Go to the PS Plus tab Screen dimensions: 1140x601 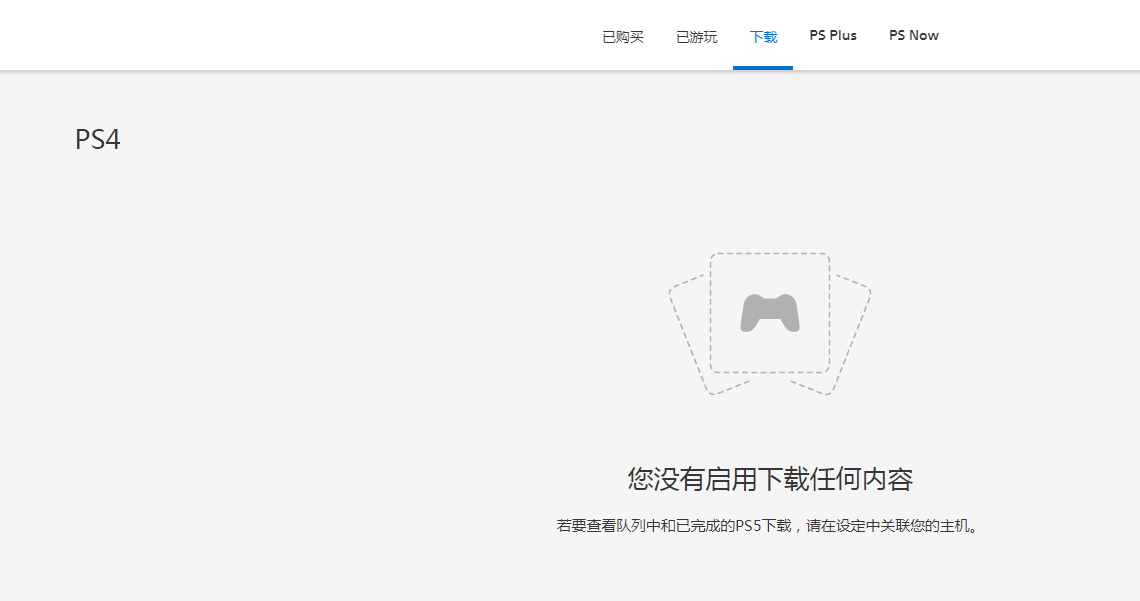pyautogui.click(x=833, y=36)
